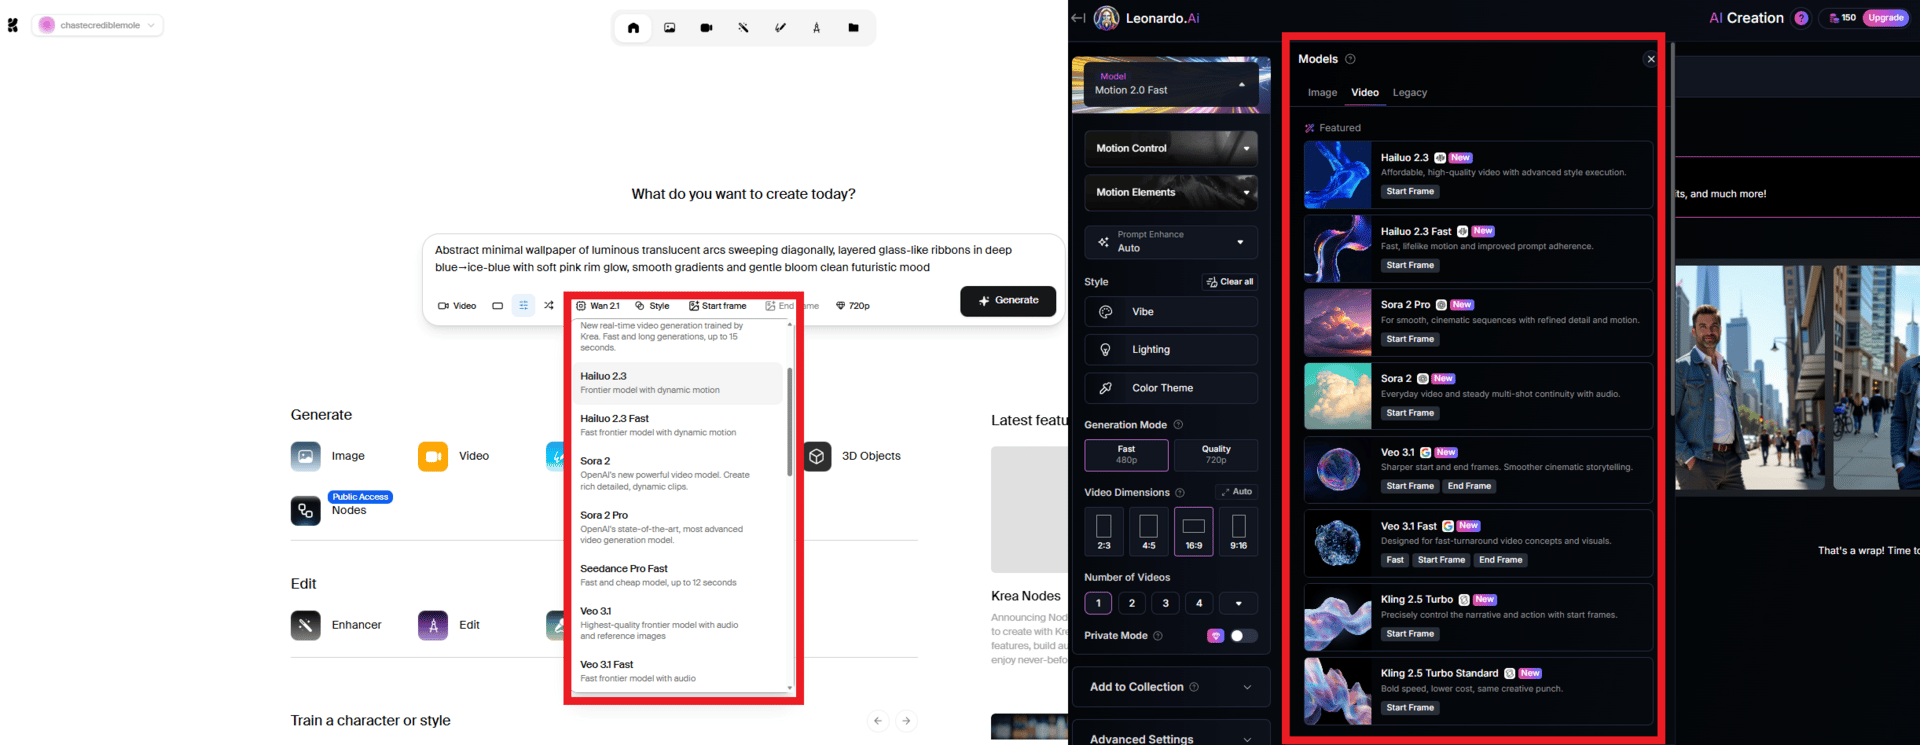
Task: Select the 4:5 video dimension
Action: click(x=1149, y=531)
